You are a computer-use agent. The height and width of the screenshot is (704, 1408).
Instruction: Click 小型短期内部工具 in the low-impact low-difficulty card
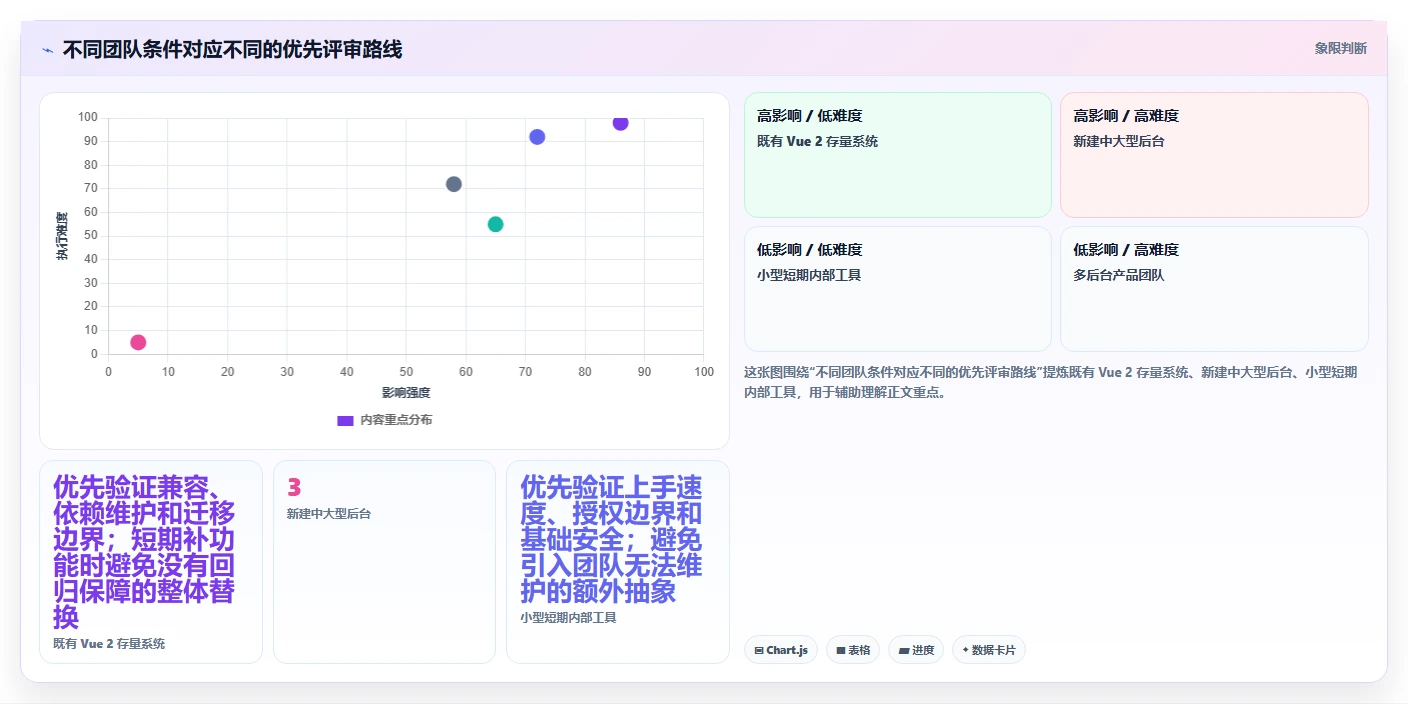(x=809, y=275)
